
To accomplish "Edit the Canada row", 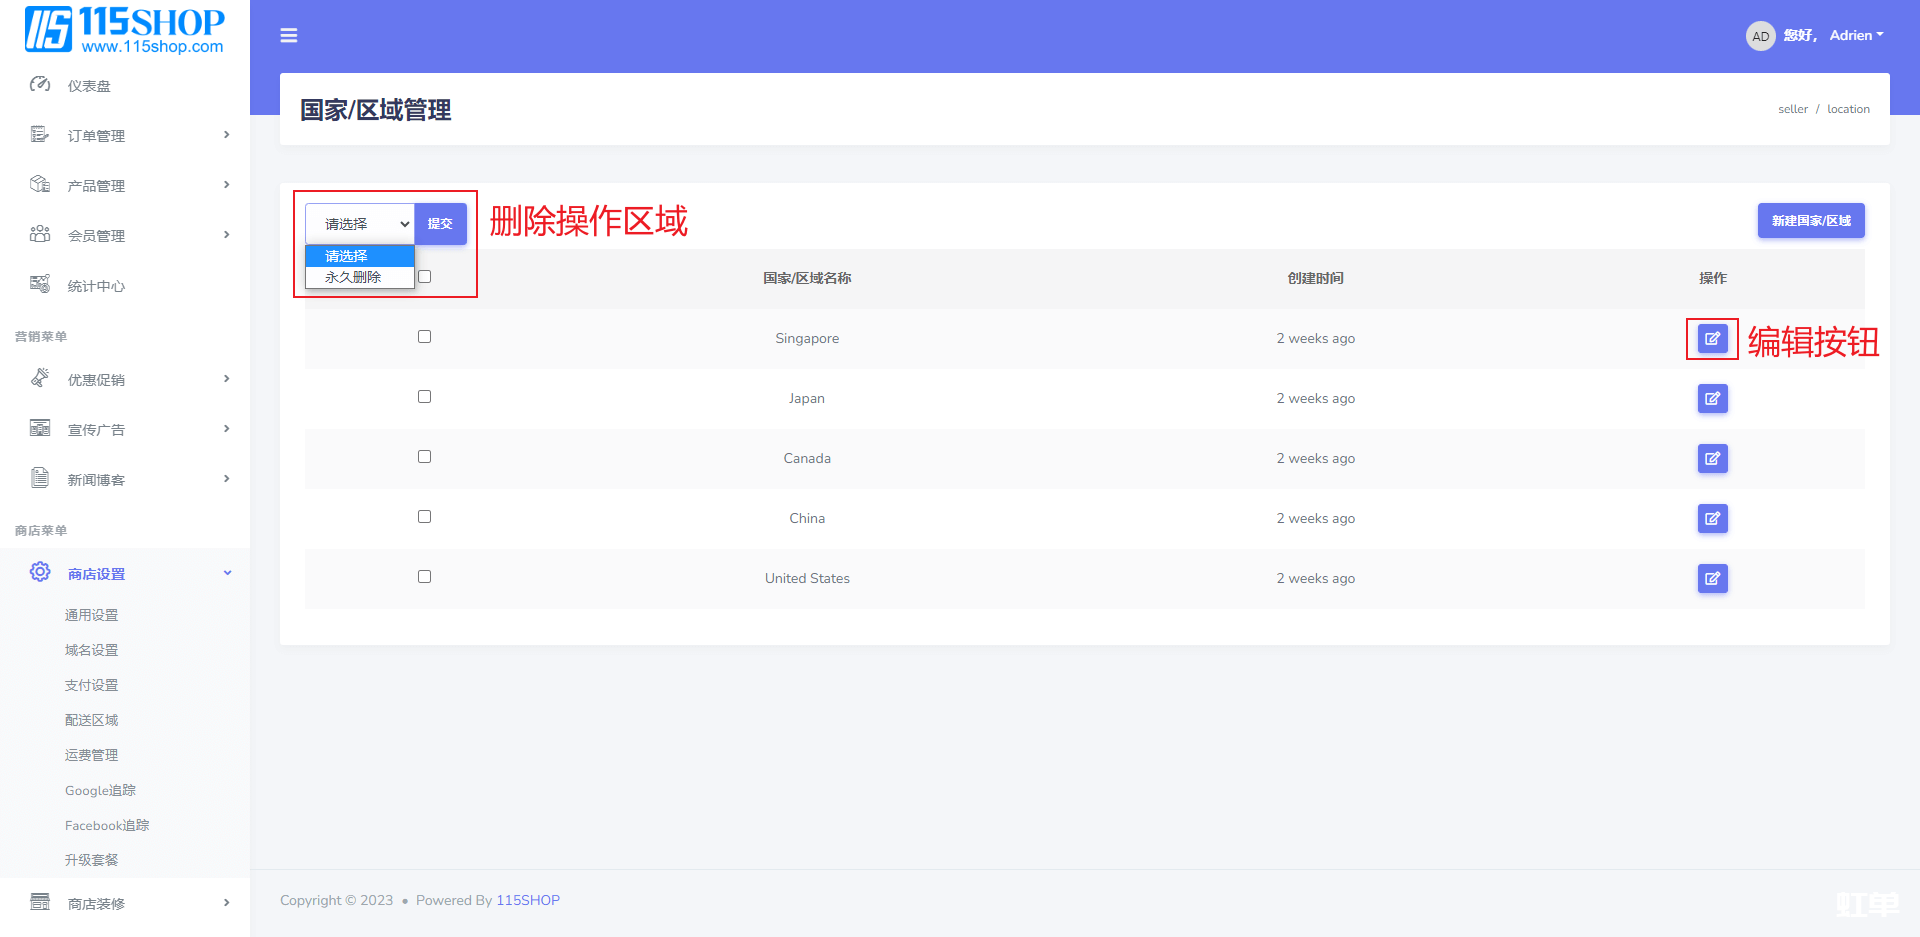I will (1712, 458).
